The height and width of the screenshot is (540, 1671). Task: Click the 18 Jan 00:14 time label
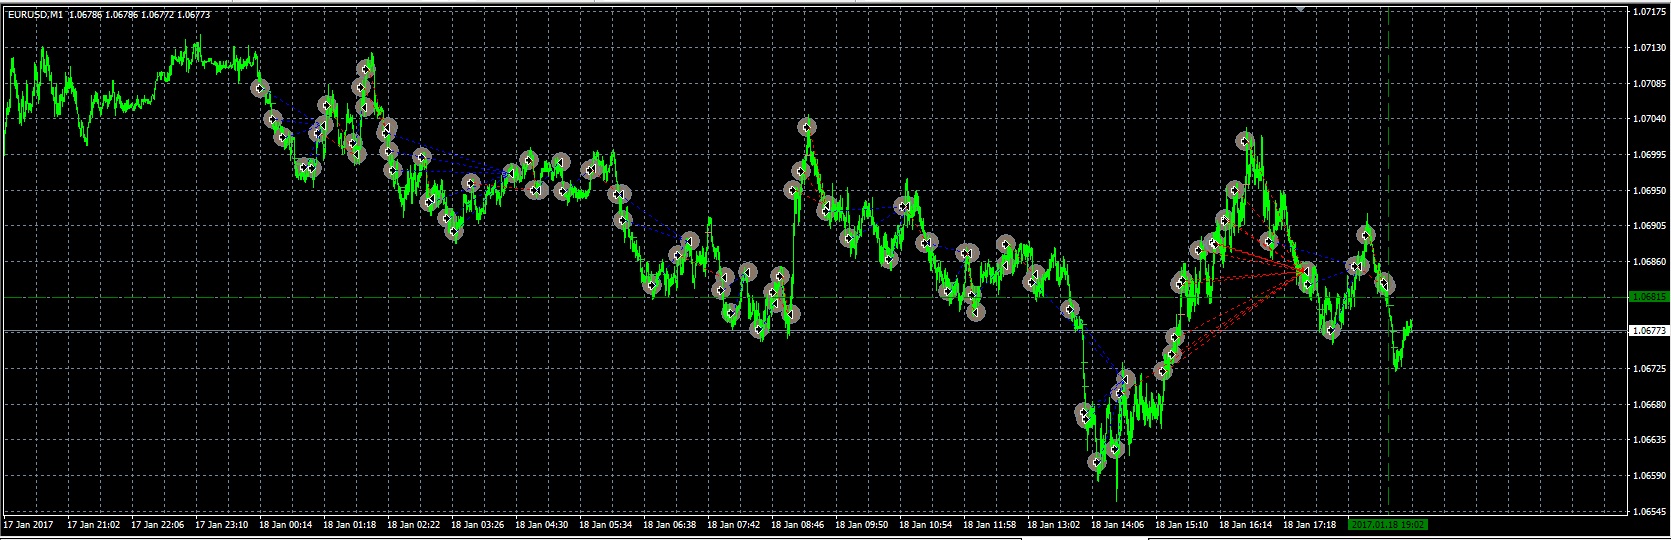point(286,524)
